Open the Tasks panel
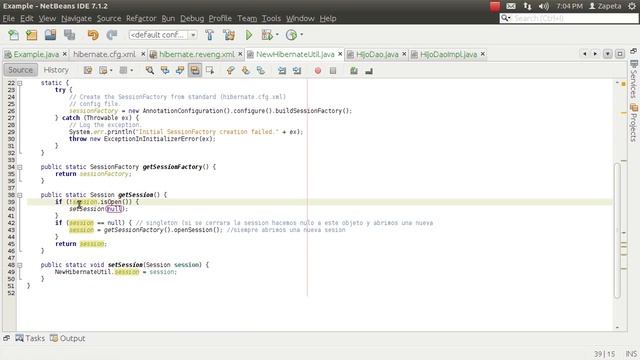The width and height of the screenshot is (640, 360). 30,338
